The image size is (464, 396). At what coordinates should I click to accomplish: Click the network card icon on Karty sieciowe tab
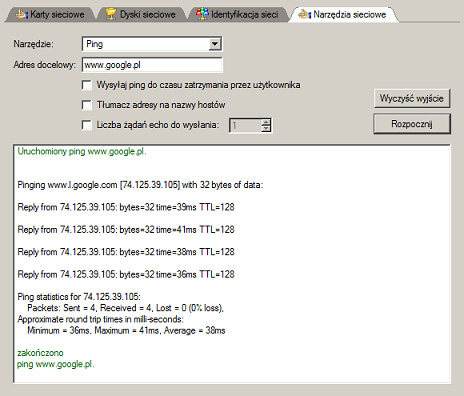pos(22,14)
